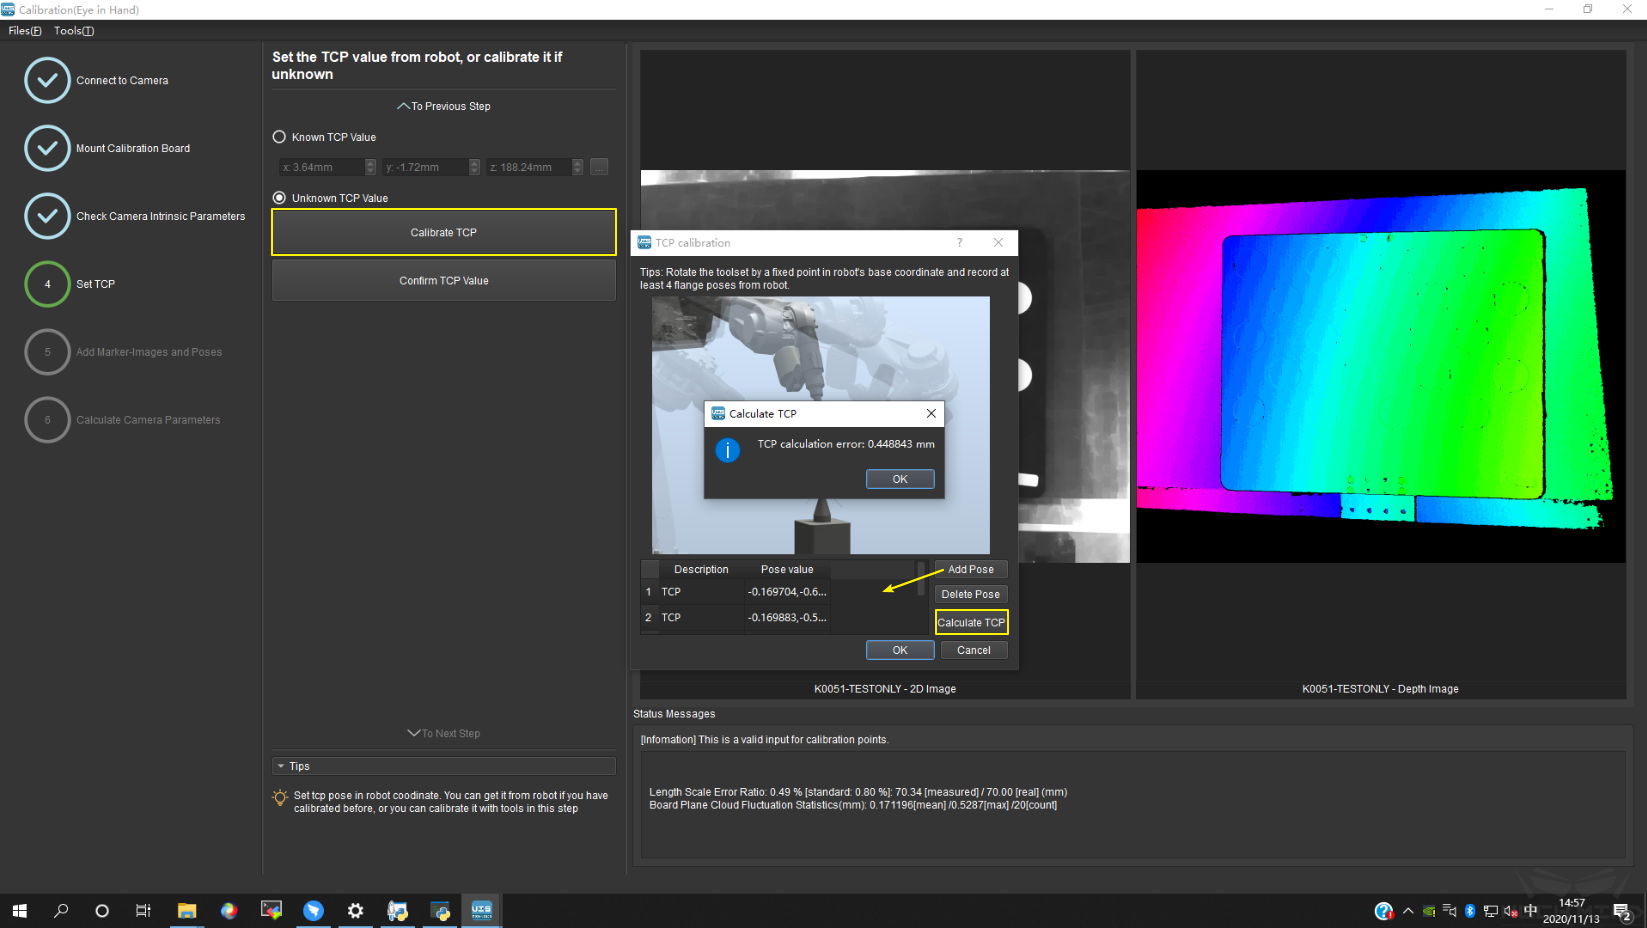Select the Unknown TCP Value radio button

point(280,198)
